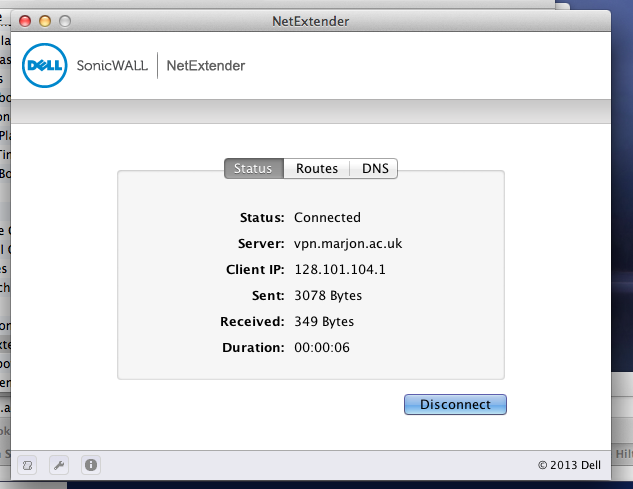Click the Dell logo

tap(44, 65)
